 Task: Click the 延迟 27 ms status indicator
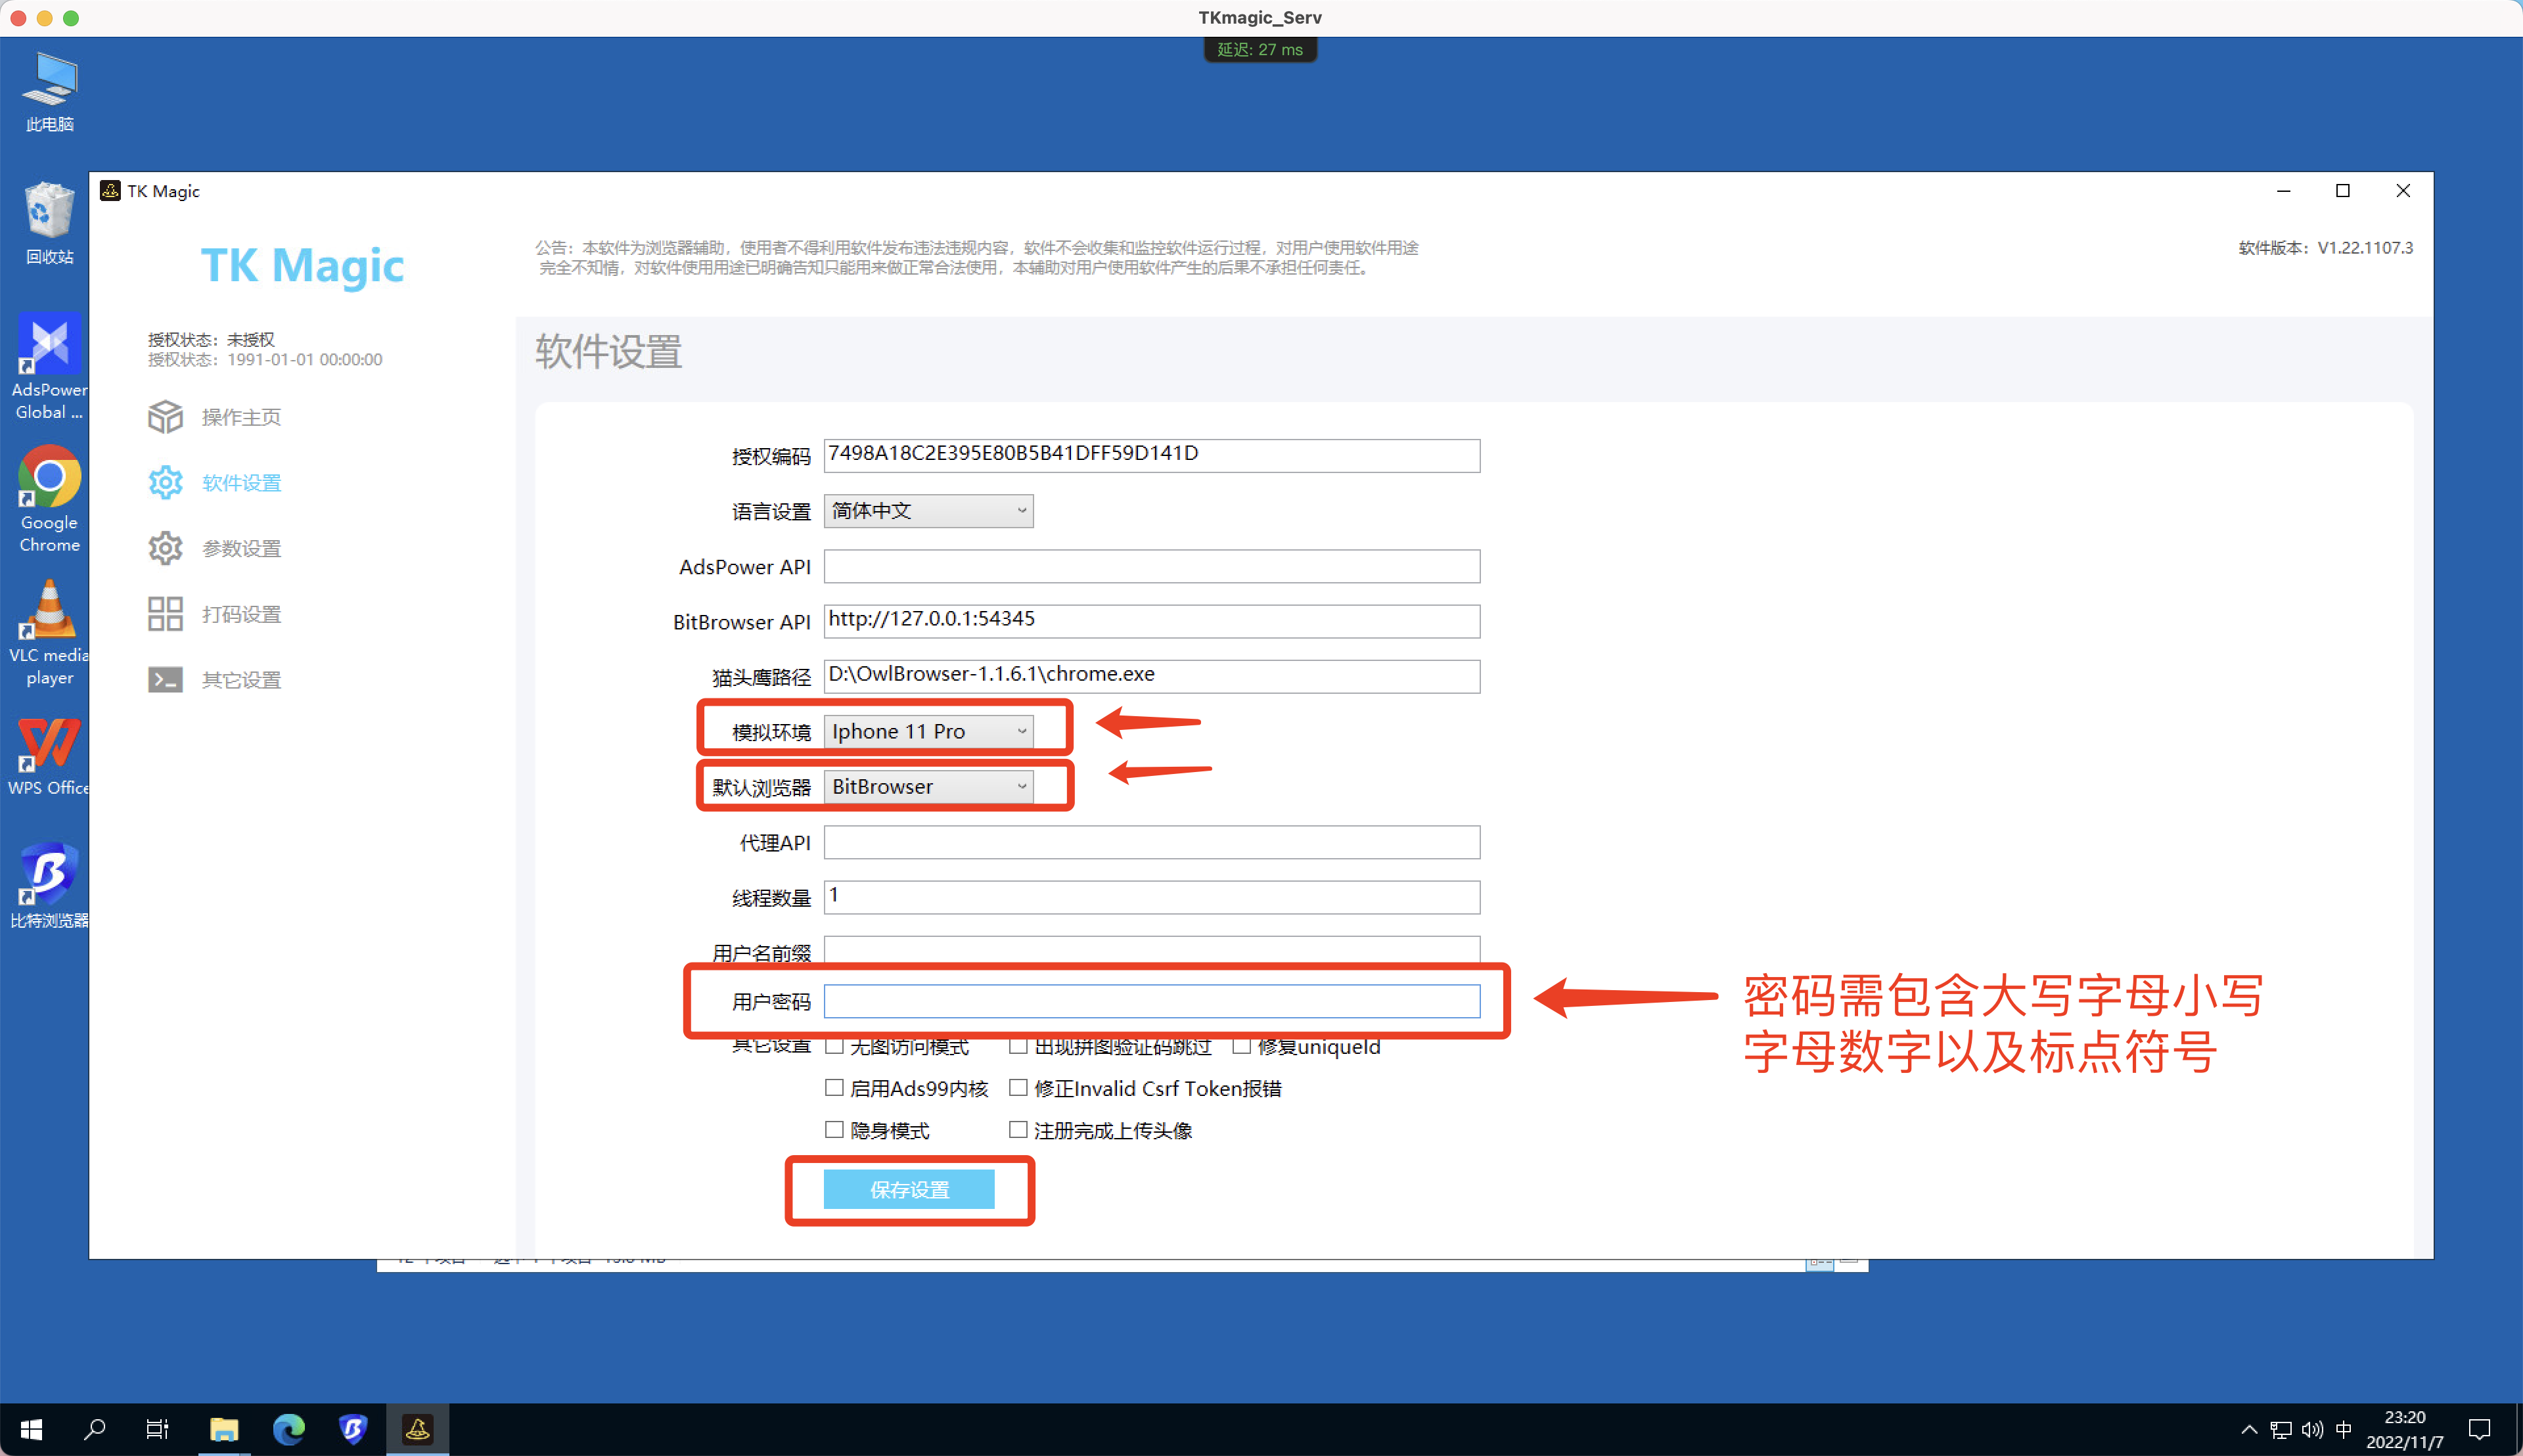1260,48
